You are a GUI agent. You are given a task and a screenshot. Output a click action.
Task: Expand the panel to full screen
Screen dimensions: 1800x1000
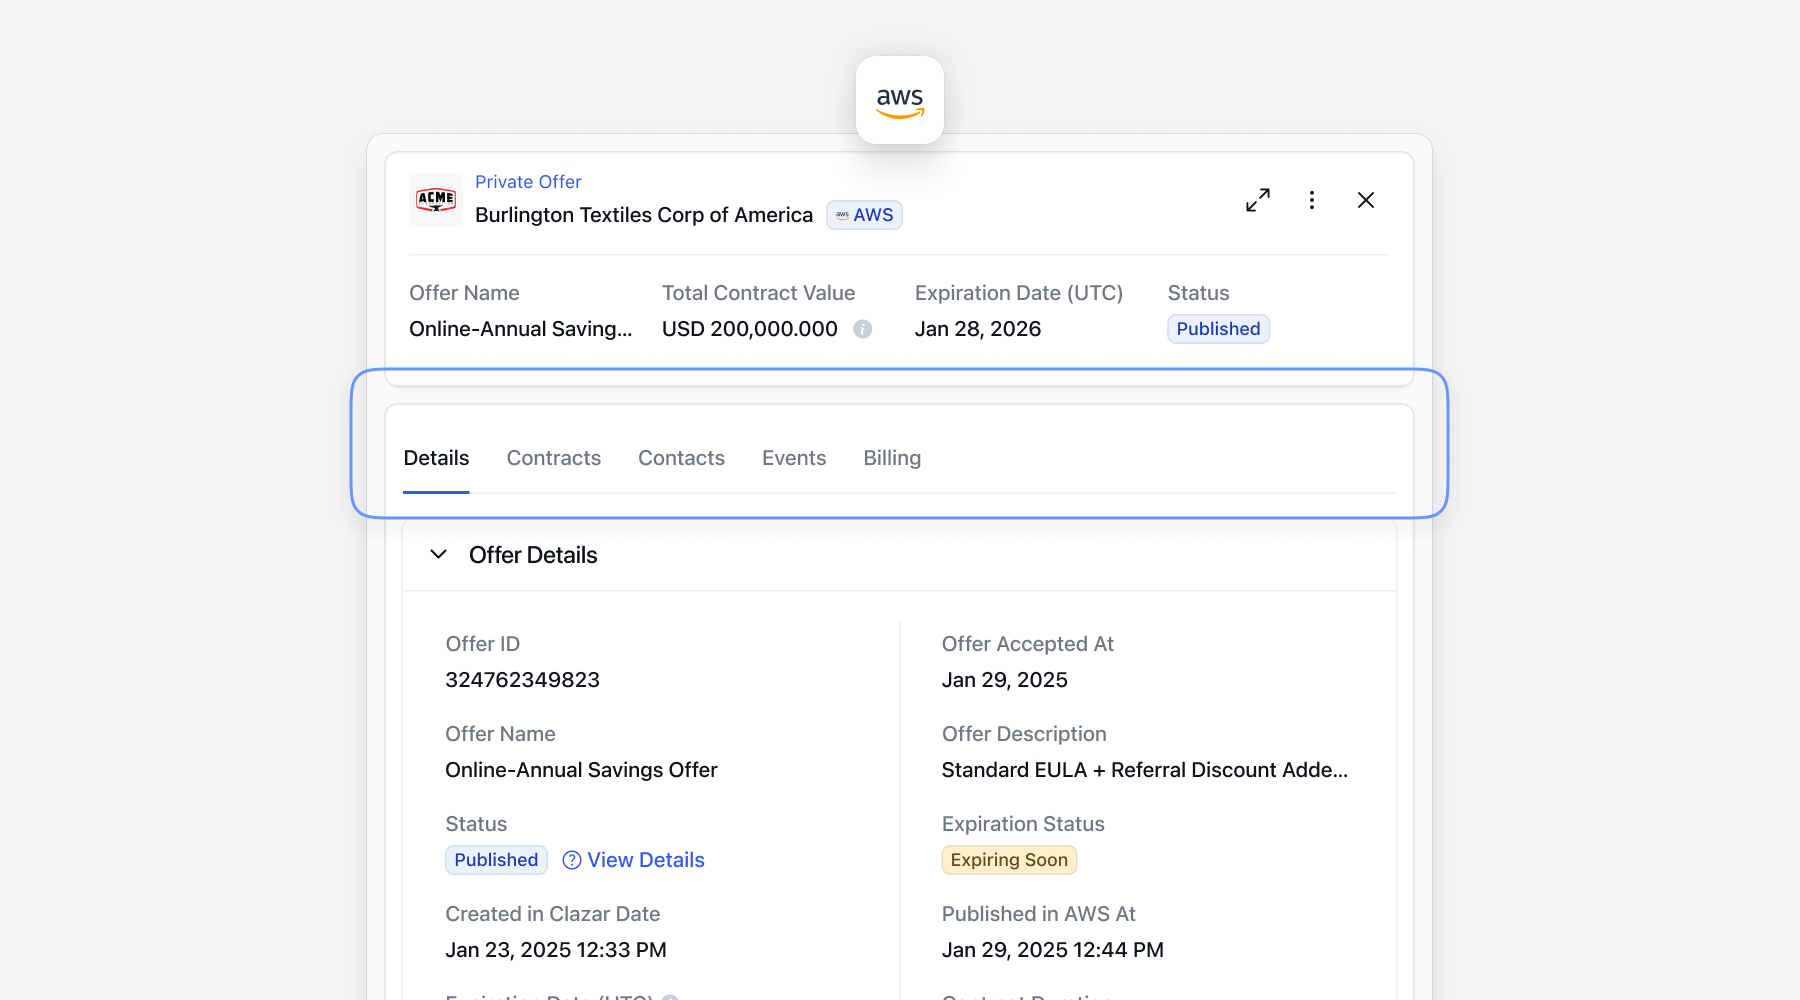pos(1258,200)
